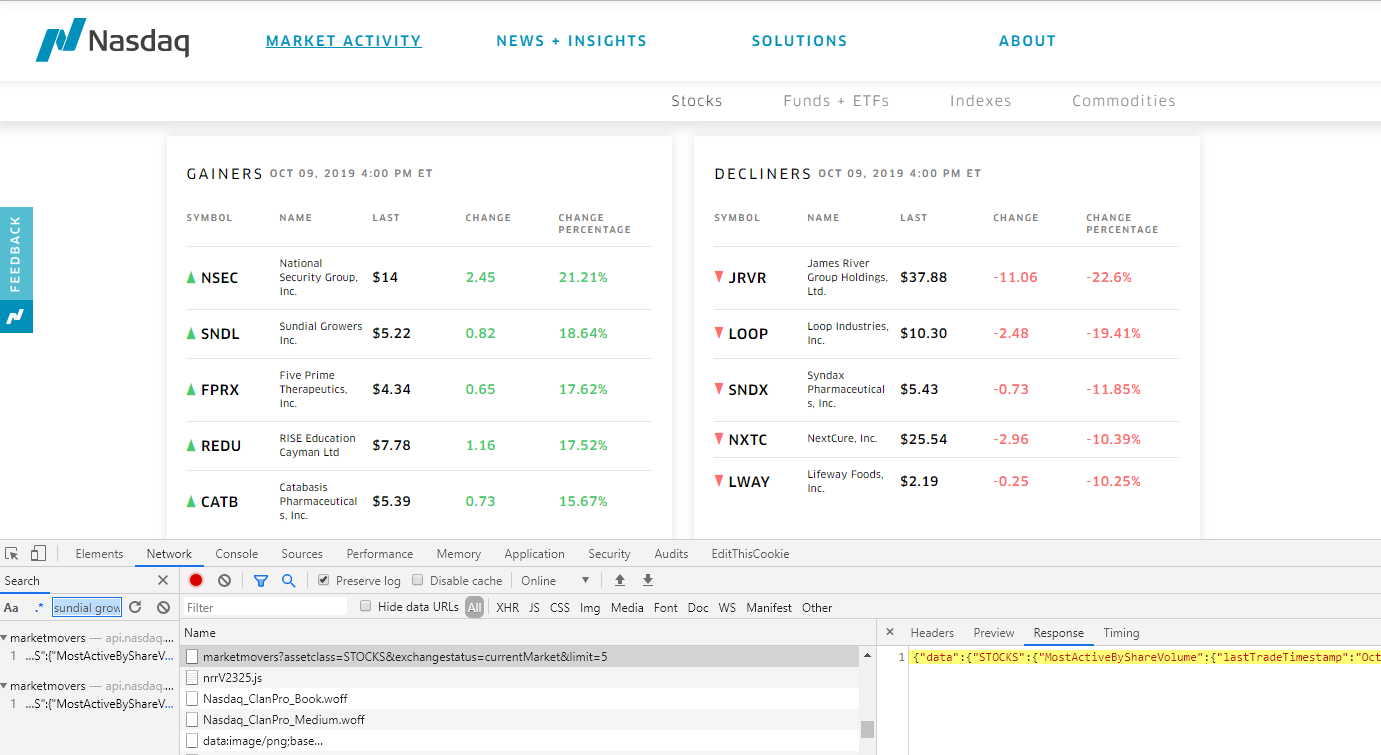The height and width of the screenshot is (755, 1381).
Task: Filter requests by WS type
Action: click(727, 607)
